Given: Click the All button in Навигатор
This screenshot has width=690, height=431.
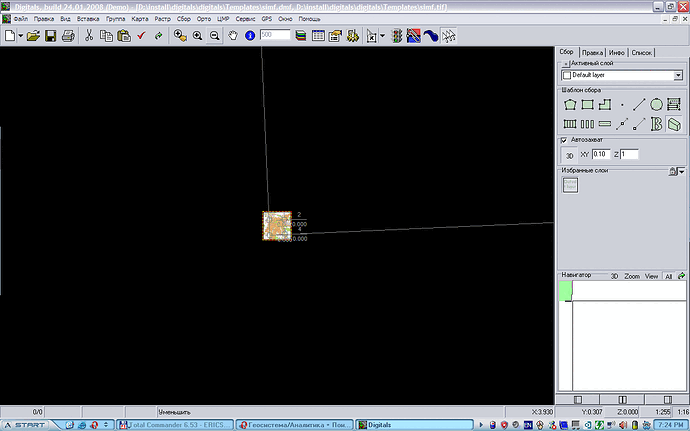Looking at the screenshot, I should [x=668, y=276].
